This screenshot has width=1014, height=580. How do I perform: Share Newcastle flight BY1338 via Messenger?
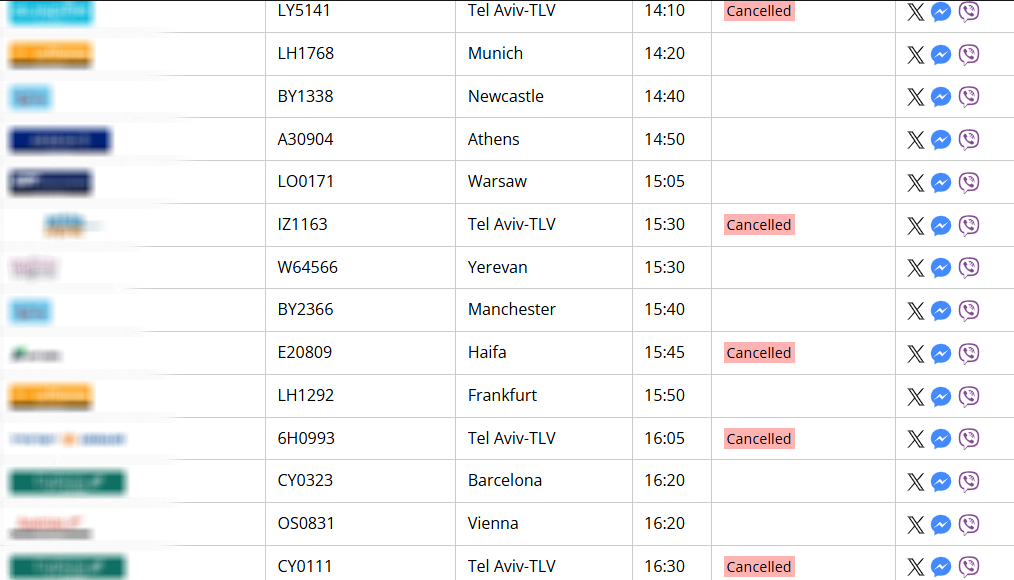pyautogui.click(x=941, y=97)
